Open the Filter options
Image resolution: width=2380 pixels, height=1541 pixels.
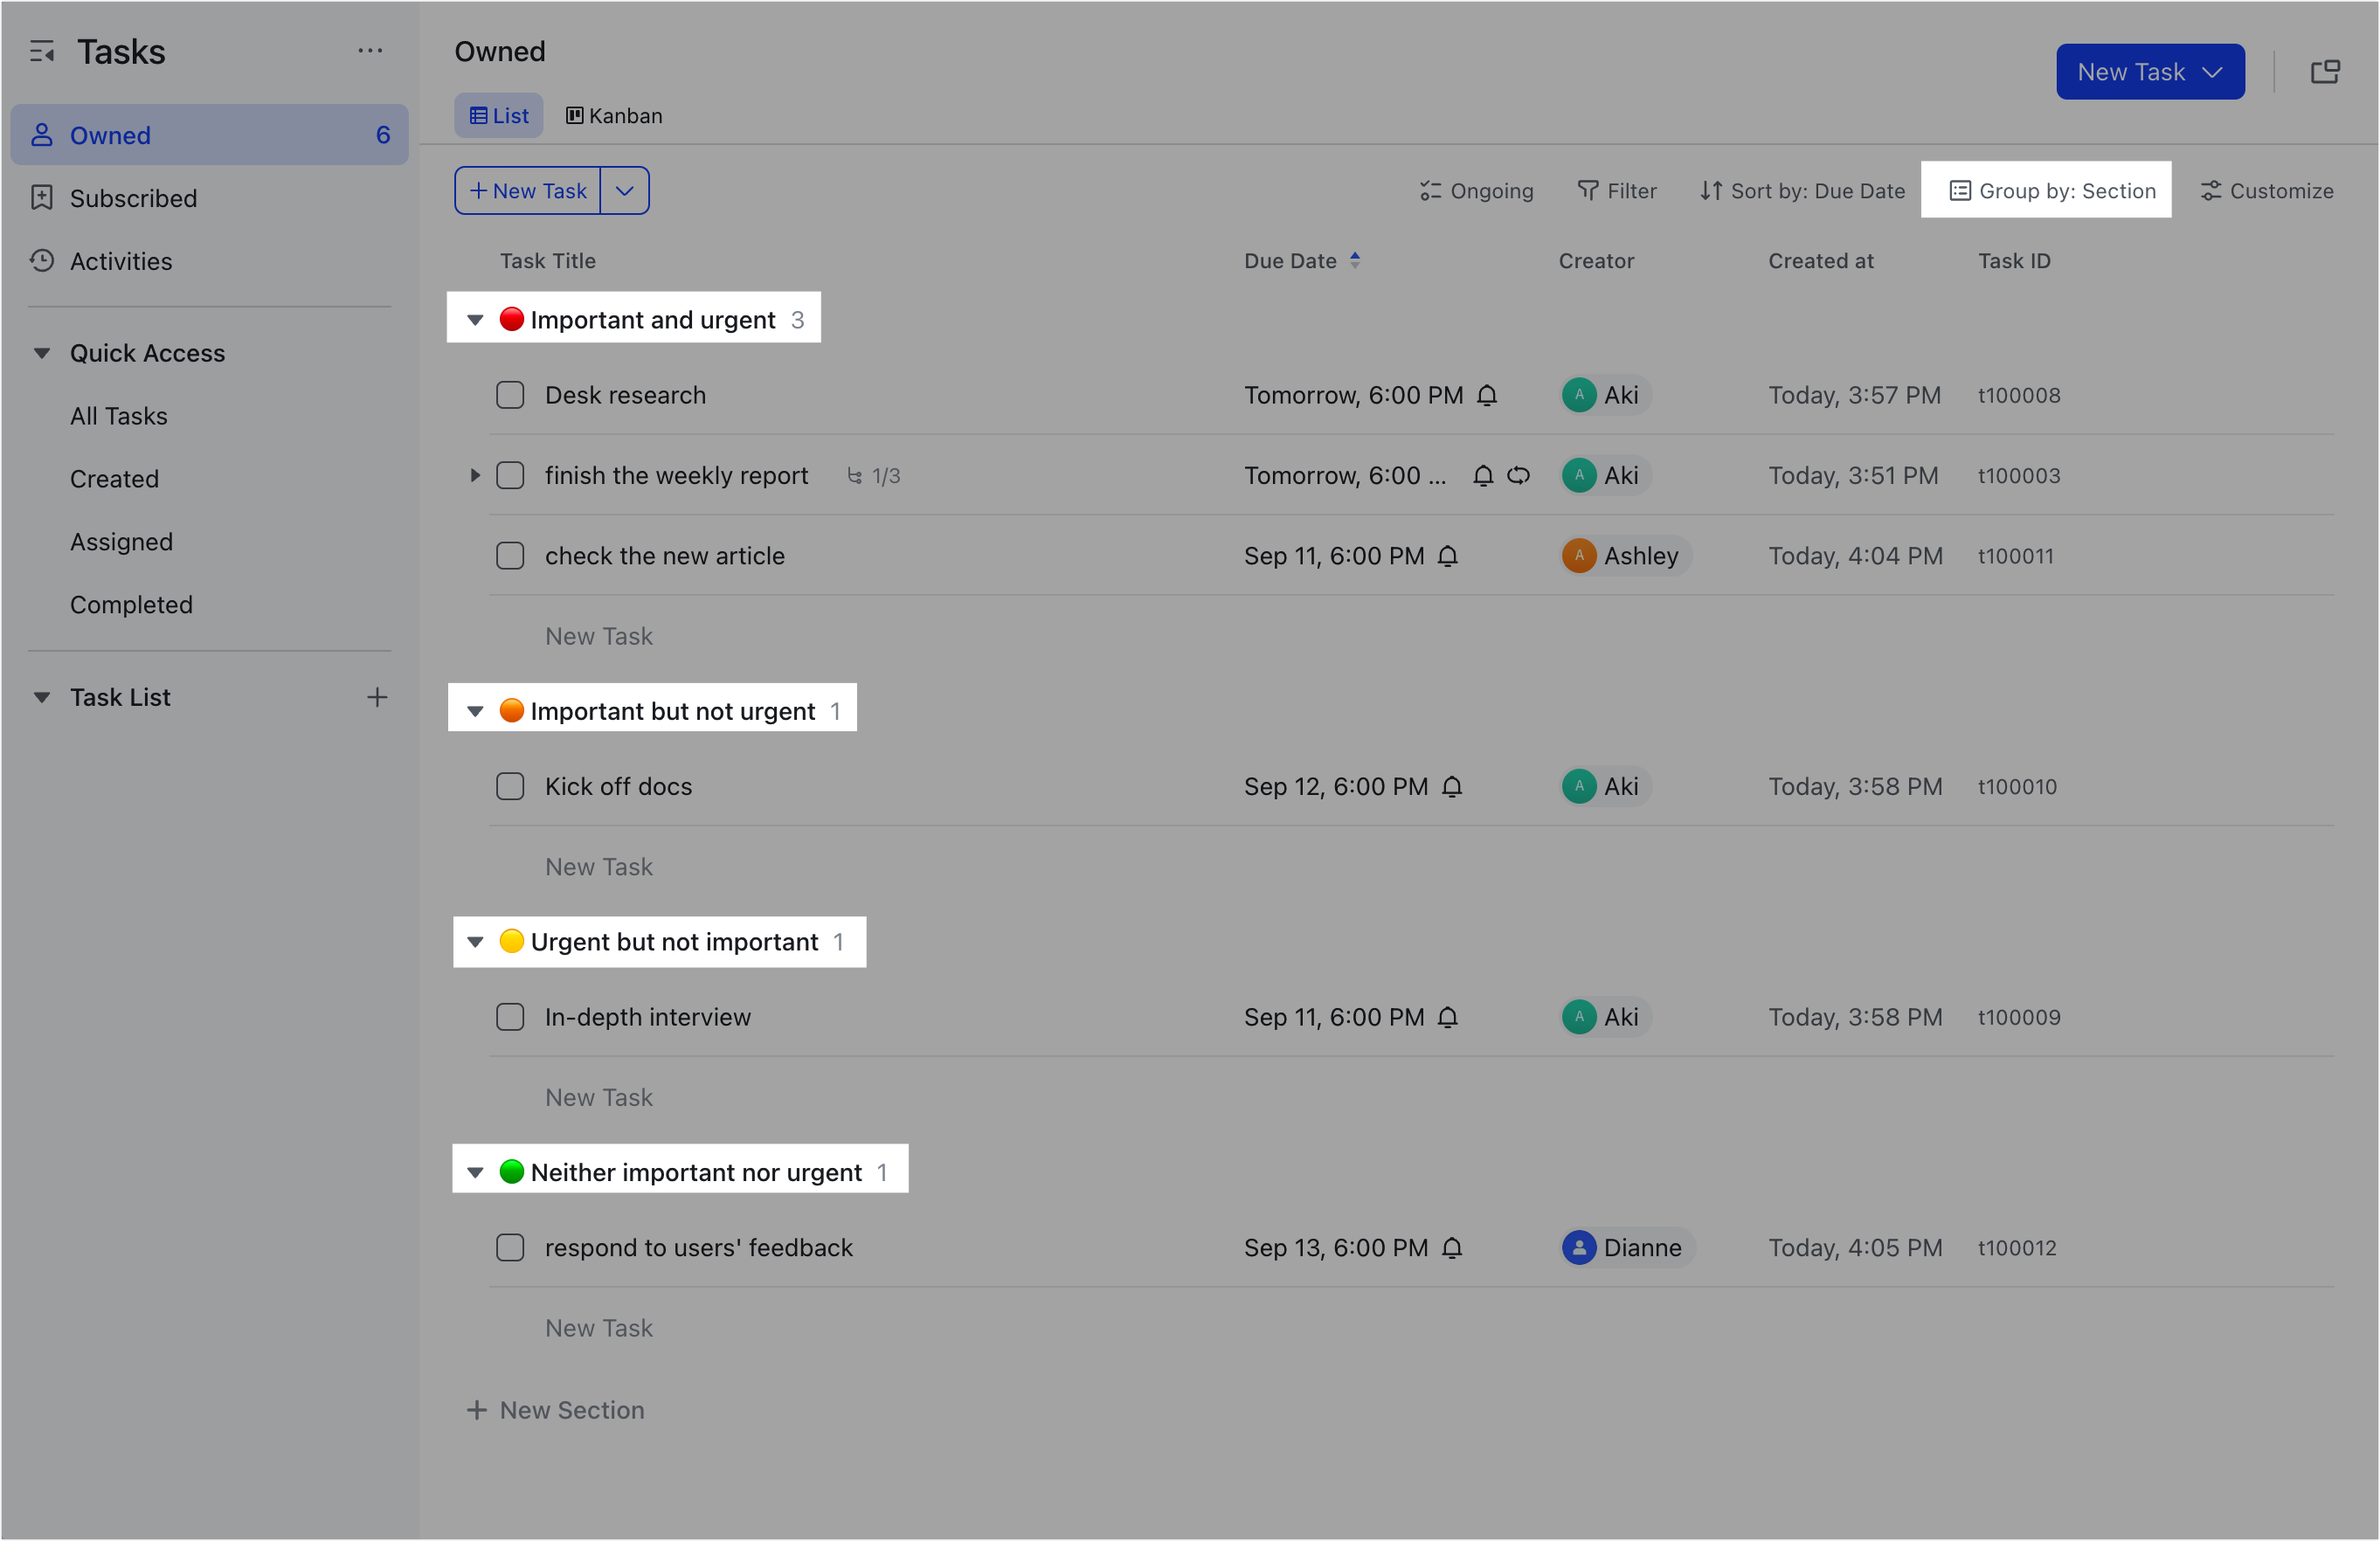point(1616,190)
